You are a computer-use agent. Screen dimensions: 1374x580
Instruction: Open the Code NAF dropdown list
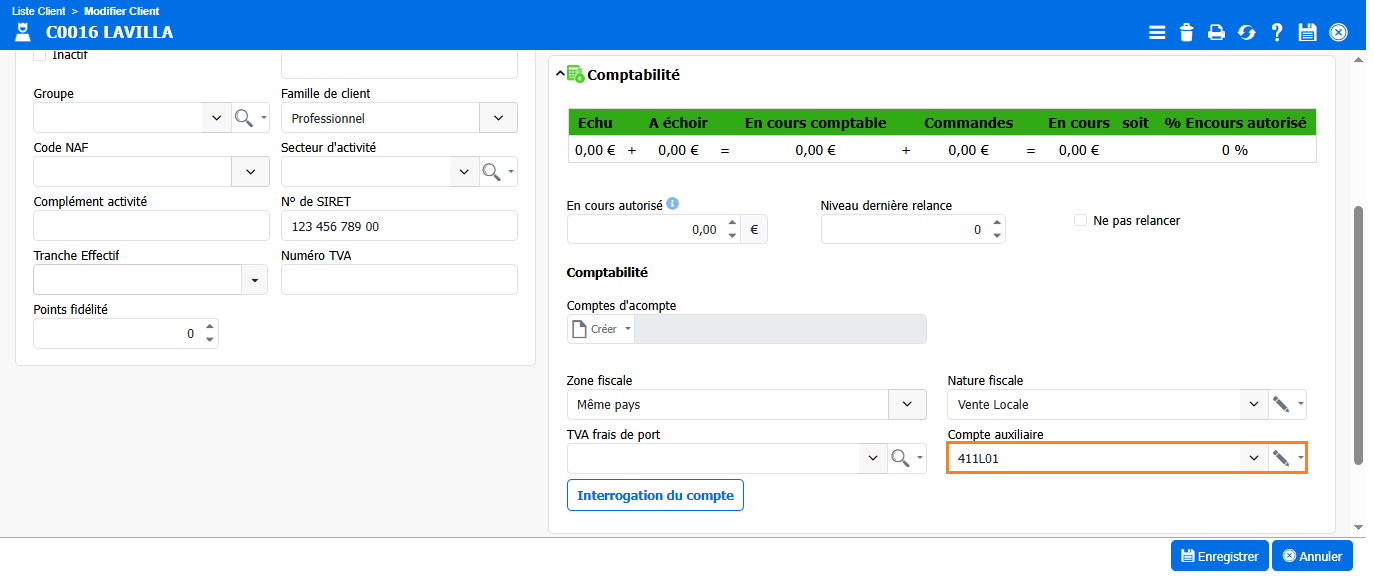point(250,172)
